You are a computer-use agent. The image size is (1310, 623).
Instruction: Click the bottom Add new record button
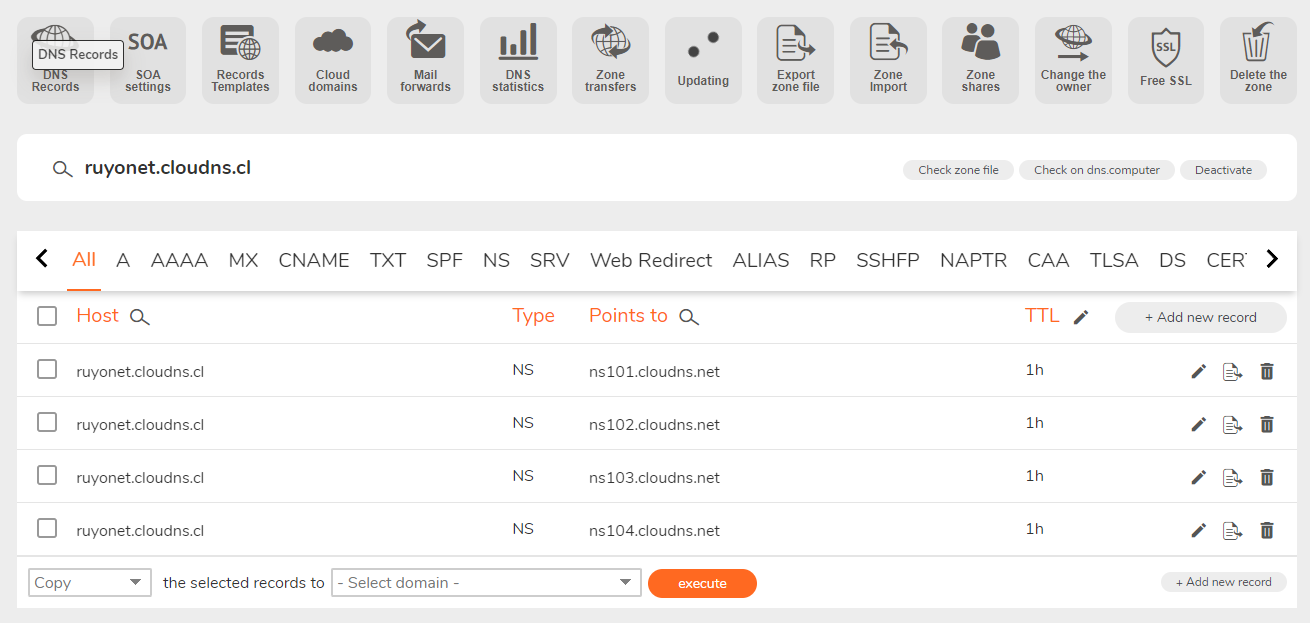[x=1224, y=582]
